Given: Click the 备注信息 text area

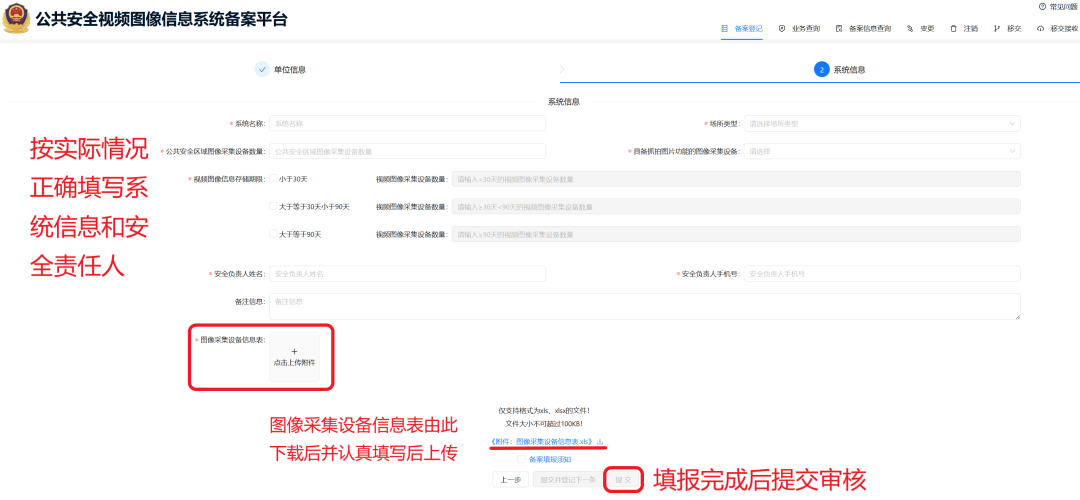Looking at the screenshot, I should [645, 306].
